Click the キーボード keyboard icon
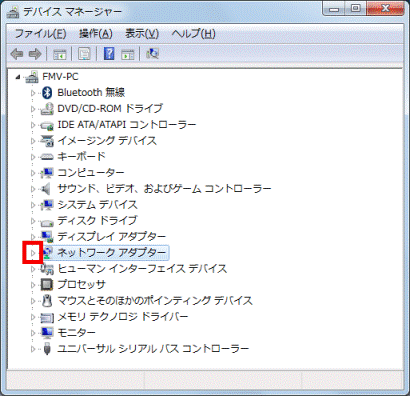This screenshot has width=410, height=396. click(47, 157)
